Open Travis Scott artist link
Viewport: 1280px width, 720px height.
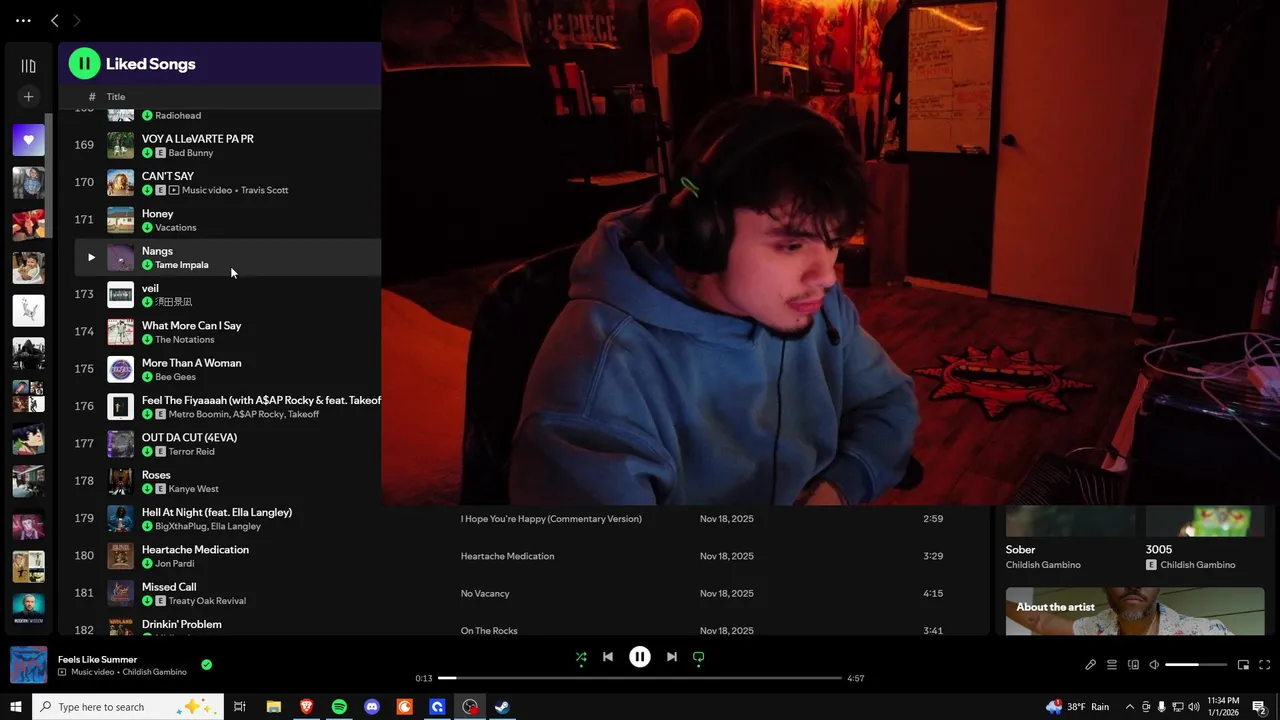[264, 190]
